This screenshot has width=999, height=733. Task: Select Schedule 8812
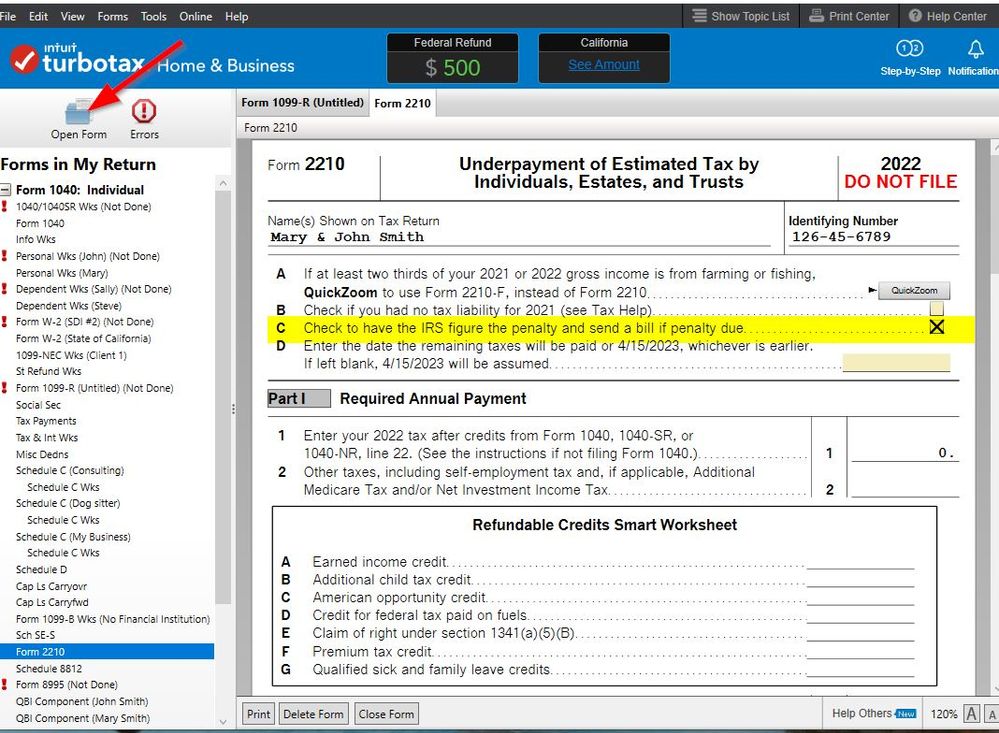tap(49, 668)
